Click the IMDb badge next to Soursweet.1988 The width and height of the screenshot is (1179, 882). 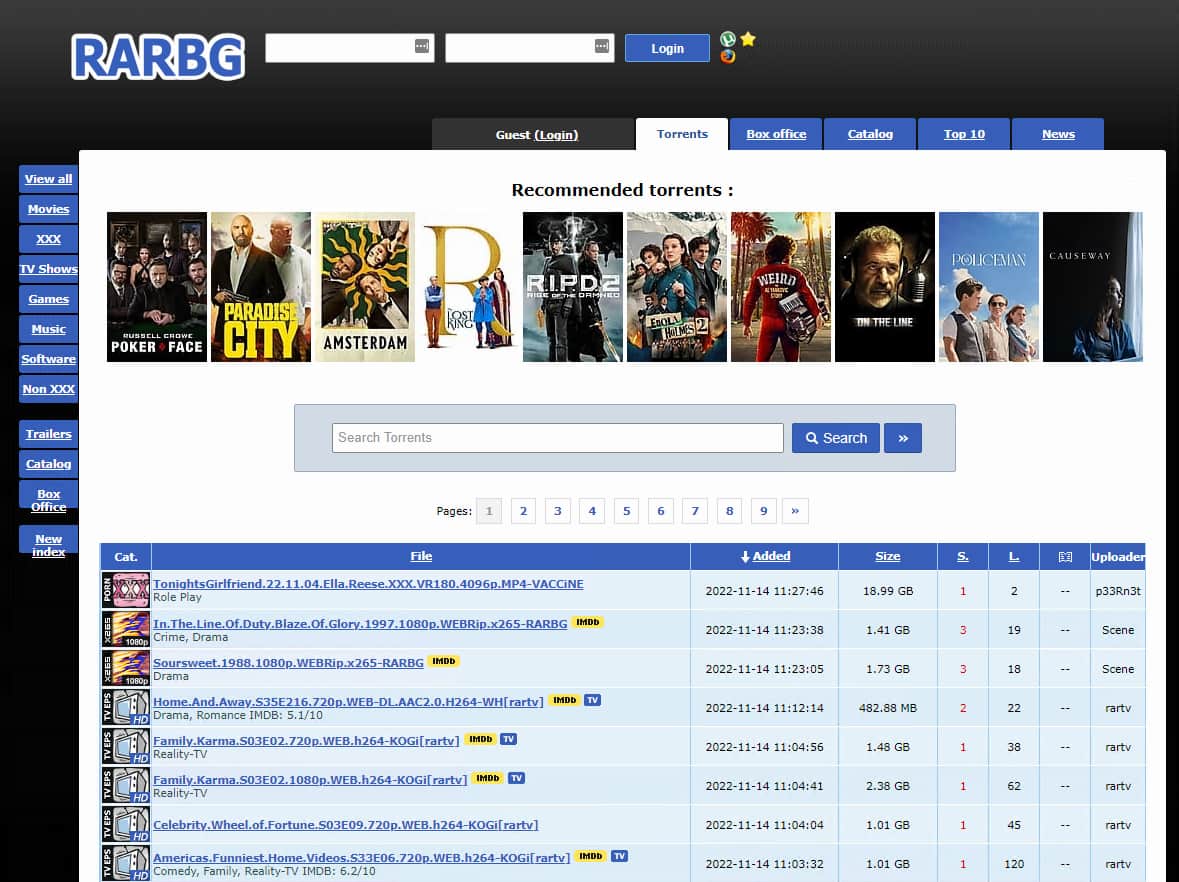coord(444,661)
